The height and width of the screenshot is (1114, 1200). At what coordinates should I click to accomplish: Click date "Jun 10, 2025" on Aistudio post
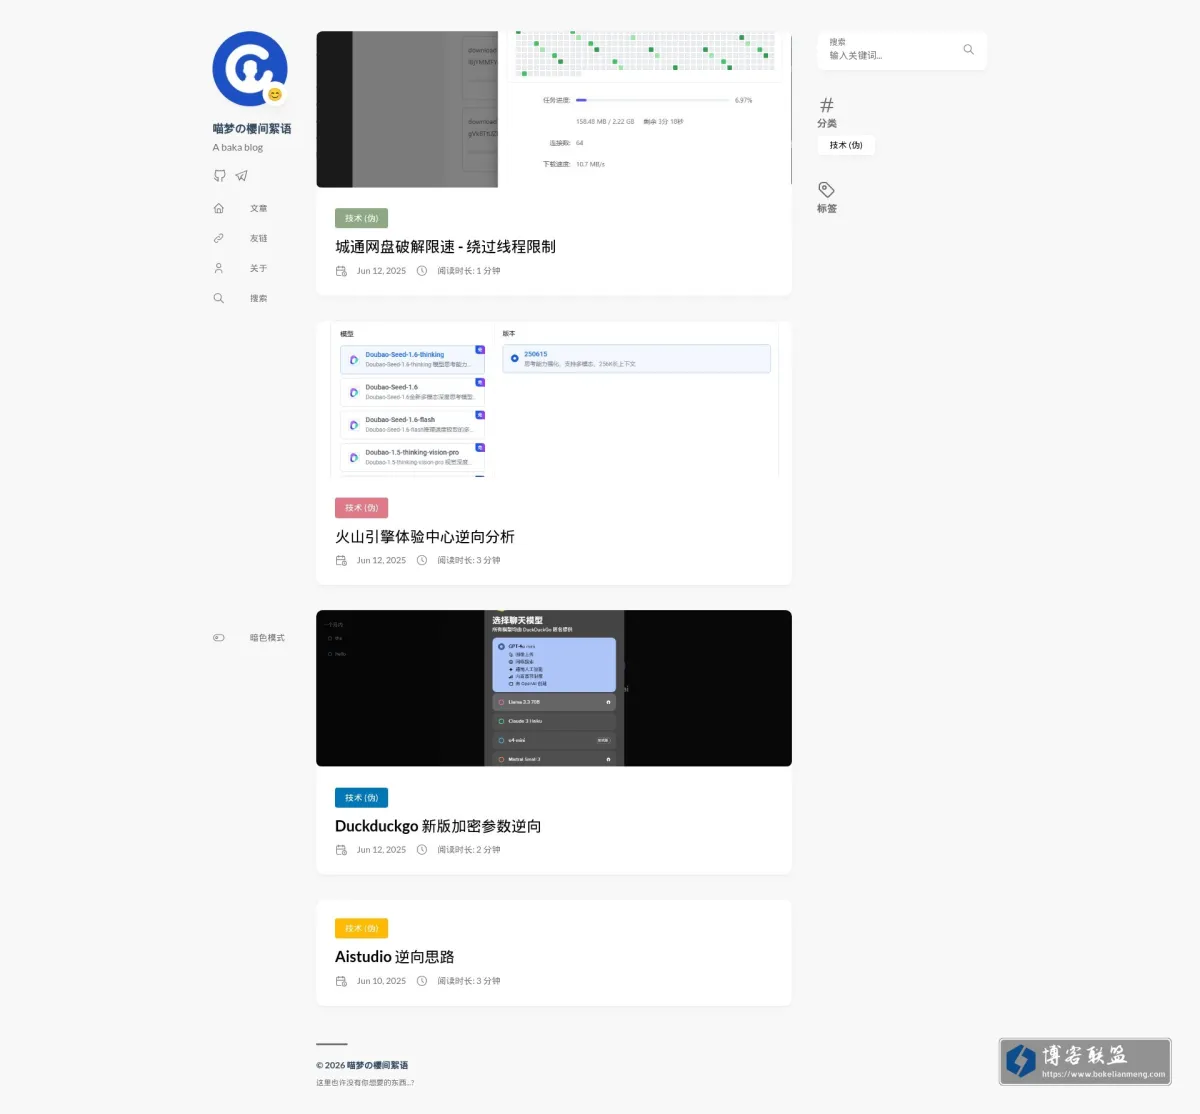click(381, 981)
